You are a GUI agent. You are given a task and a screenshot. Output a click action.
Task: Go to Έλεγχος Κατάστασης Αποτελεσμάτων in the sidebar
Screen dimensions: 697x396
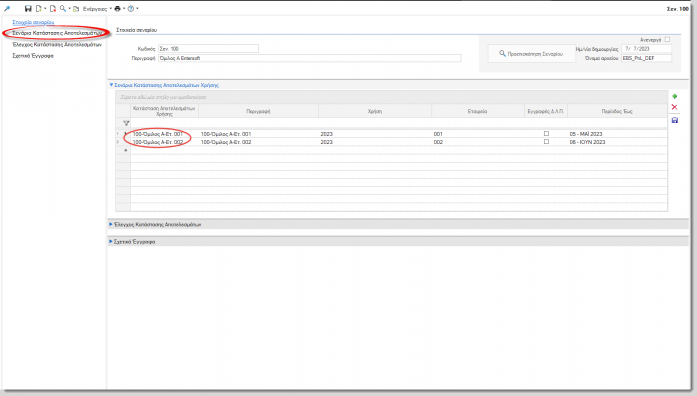click(57, 44)
